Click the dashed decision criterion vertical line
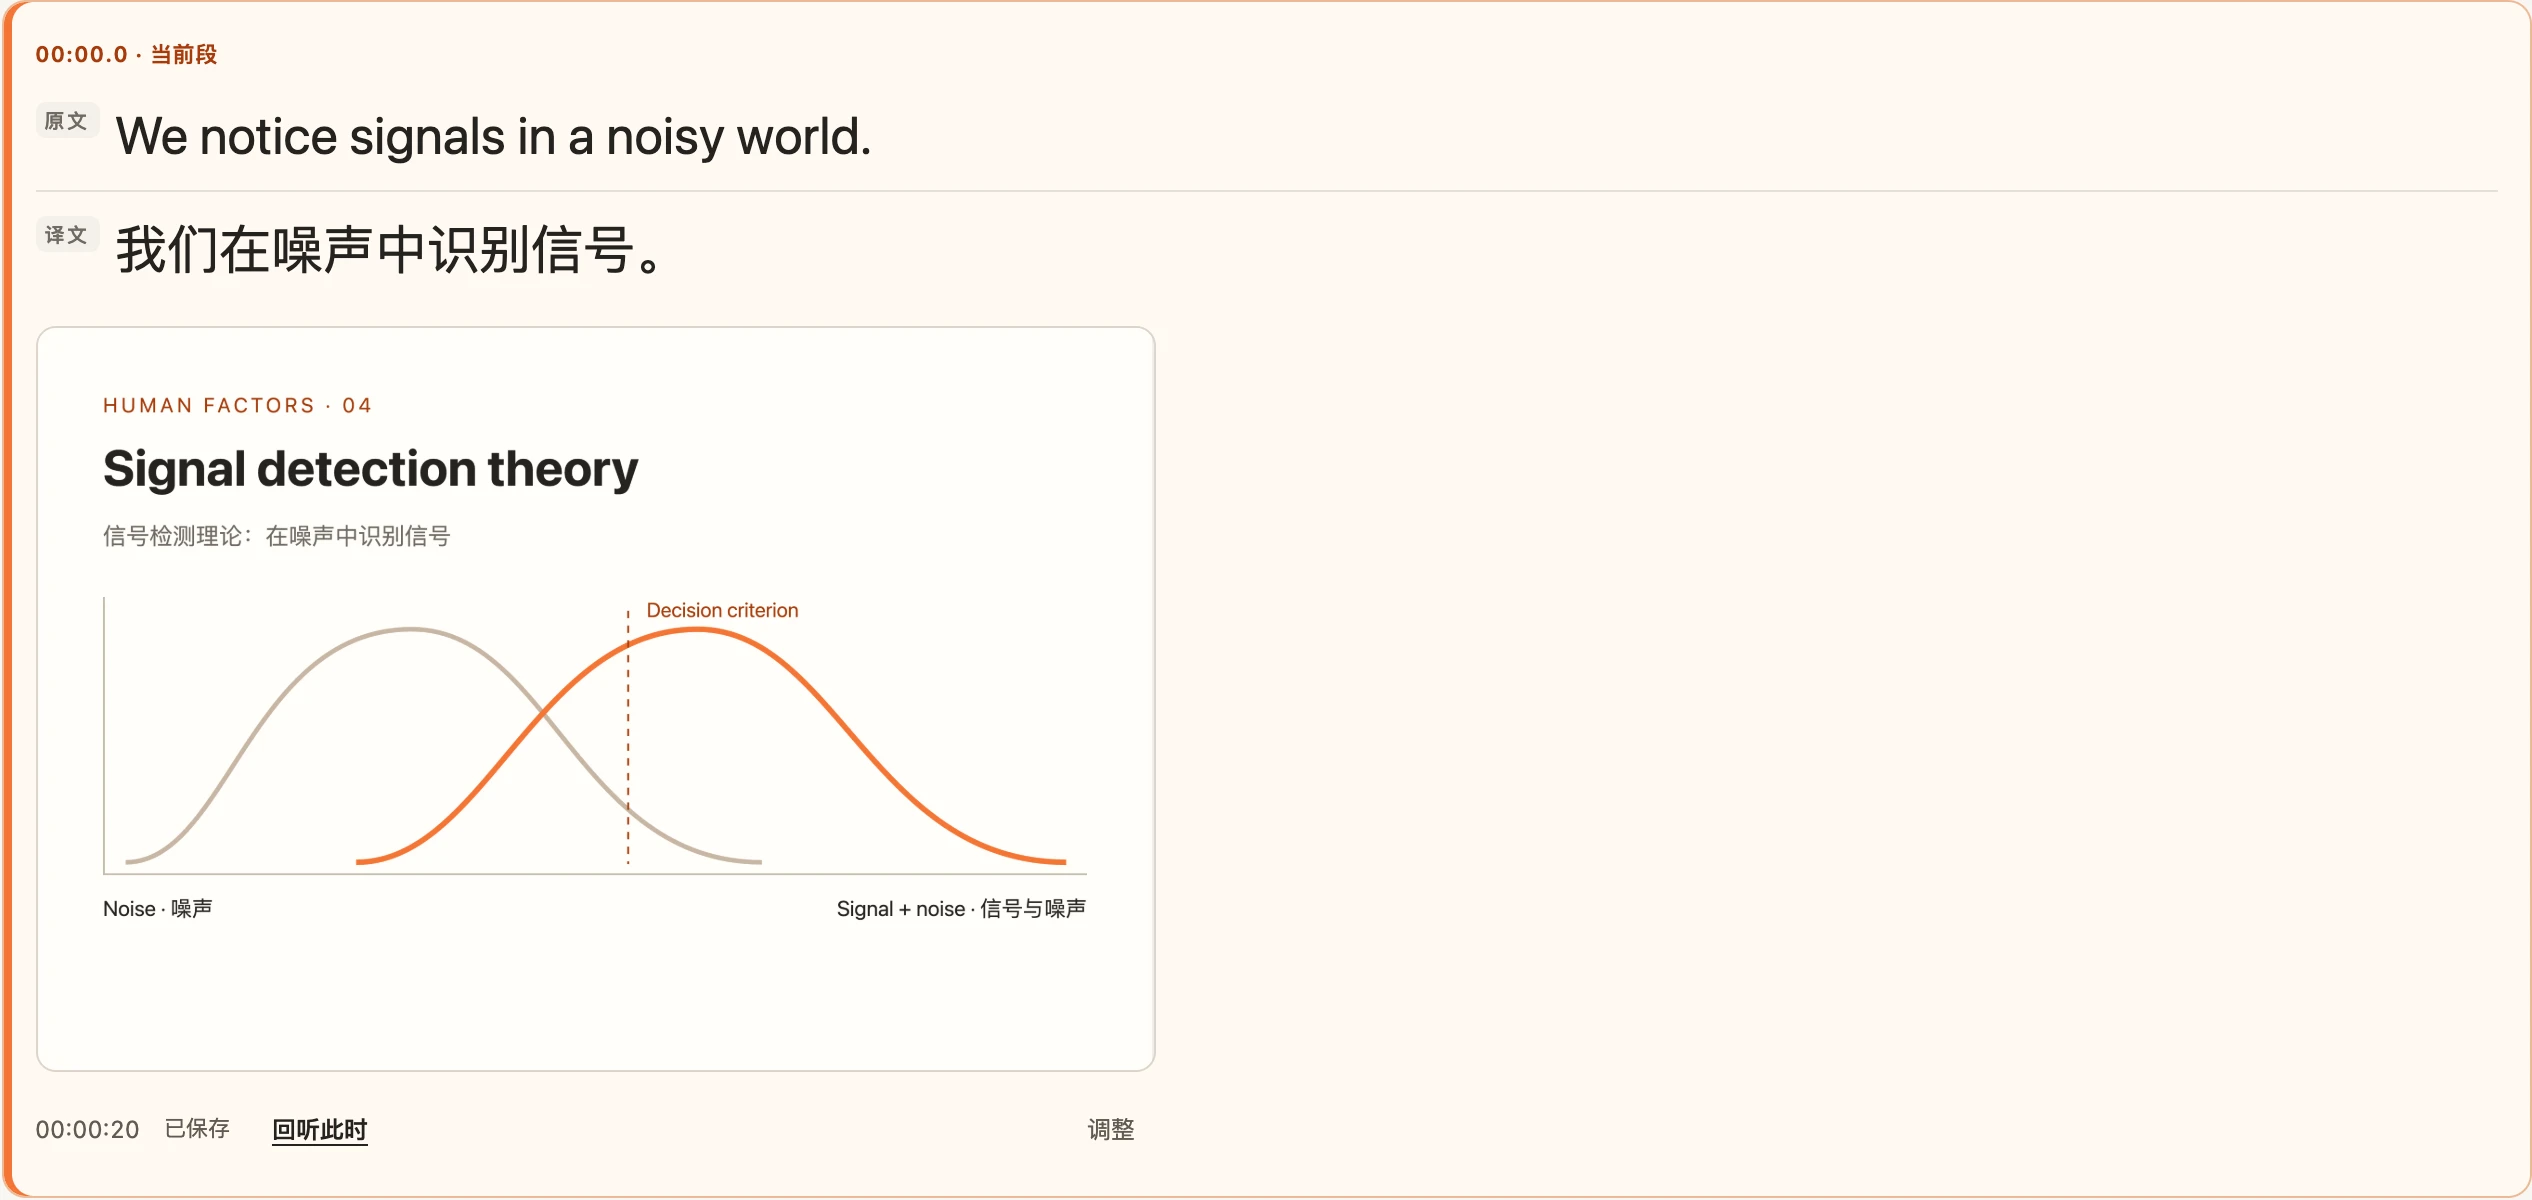This screenshot has height=1200, width=2532. pos(628,740)
